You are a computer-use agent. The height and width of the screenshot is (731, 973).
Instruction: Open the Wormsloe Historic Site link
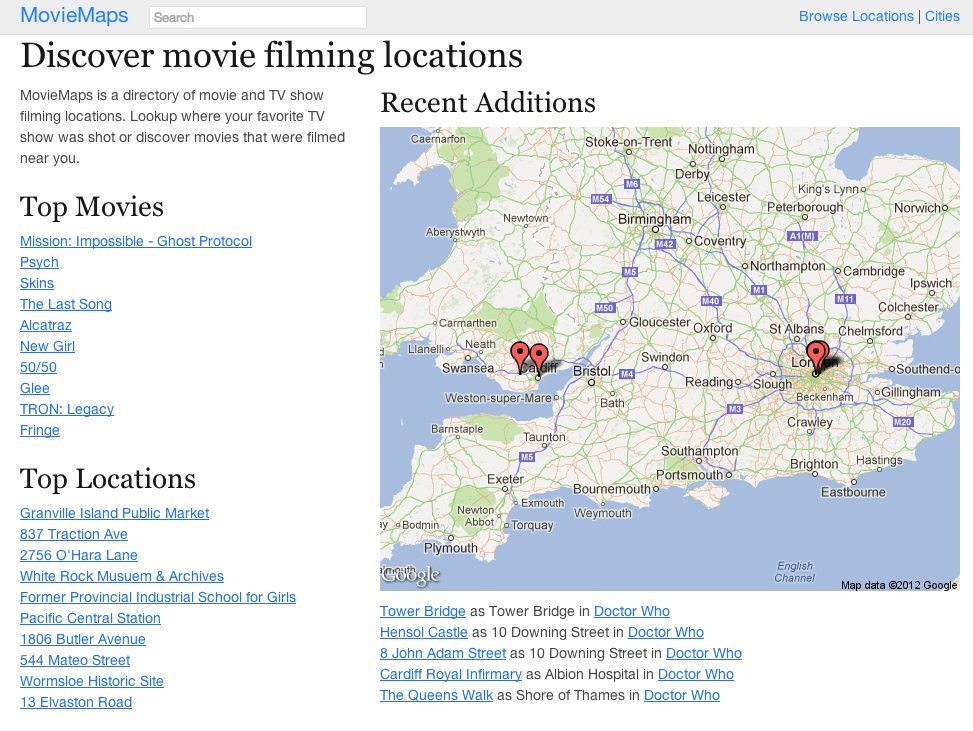92,681
